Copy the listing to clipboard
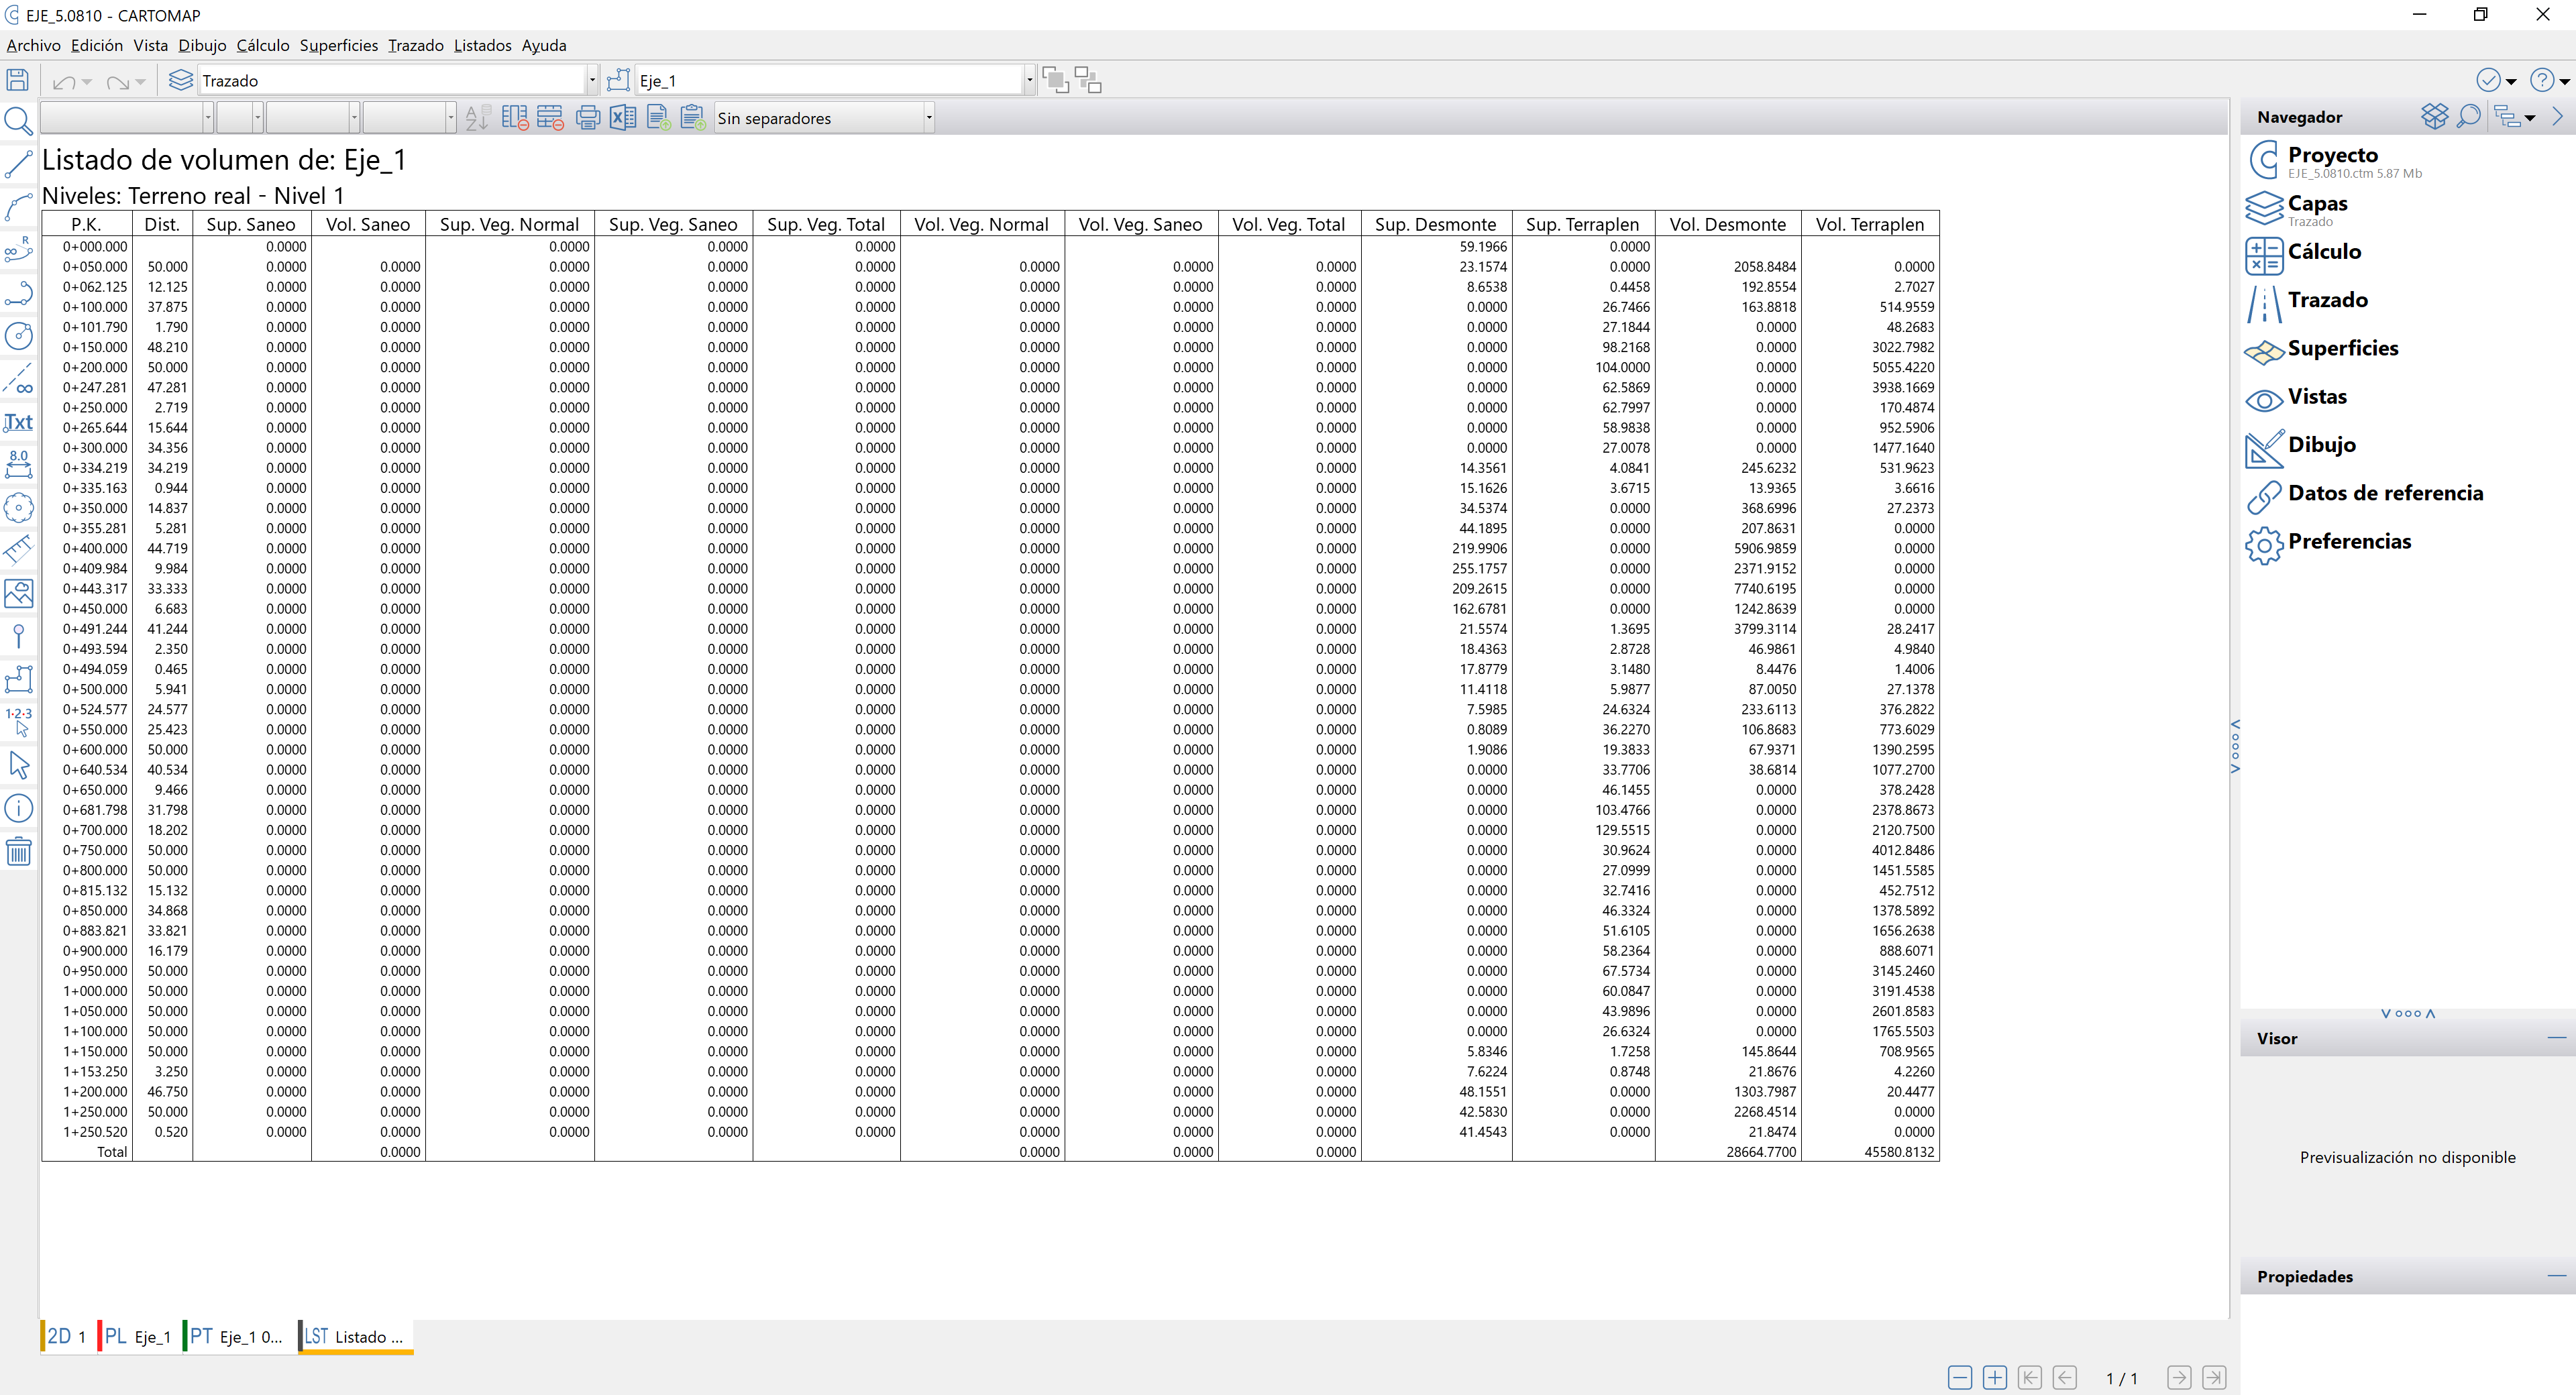This screenshot has height=1395, width=2576. pyautogui.click(x=693, y=118)
